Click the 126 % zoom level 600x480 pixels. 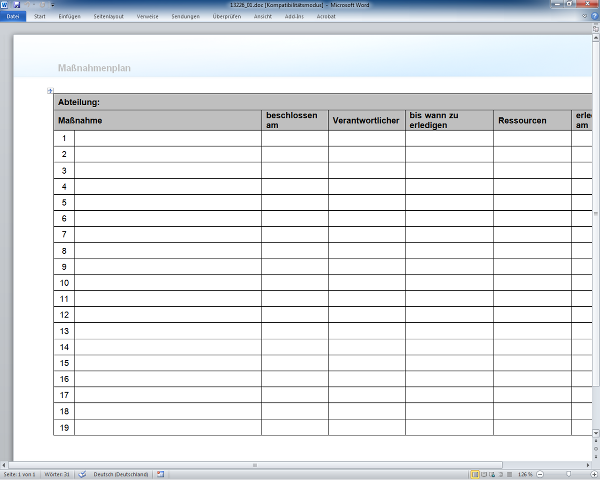[524, 473]
